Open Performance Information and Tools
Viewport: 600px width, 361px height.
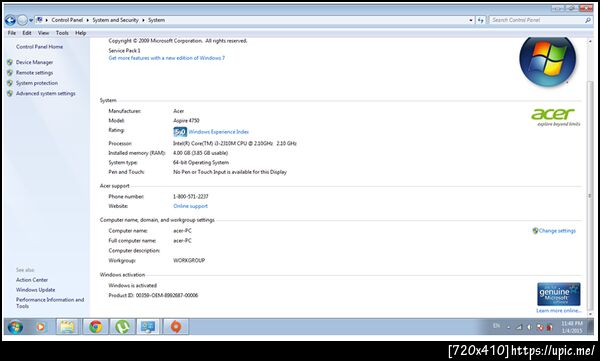pyautogui.click(x=50, y=303)
